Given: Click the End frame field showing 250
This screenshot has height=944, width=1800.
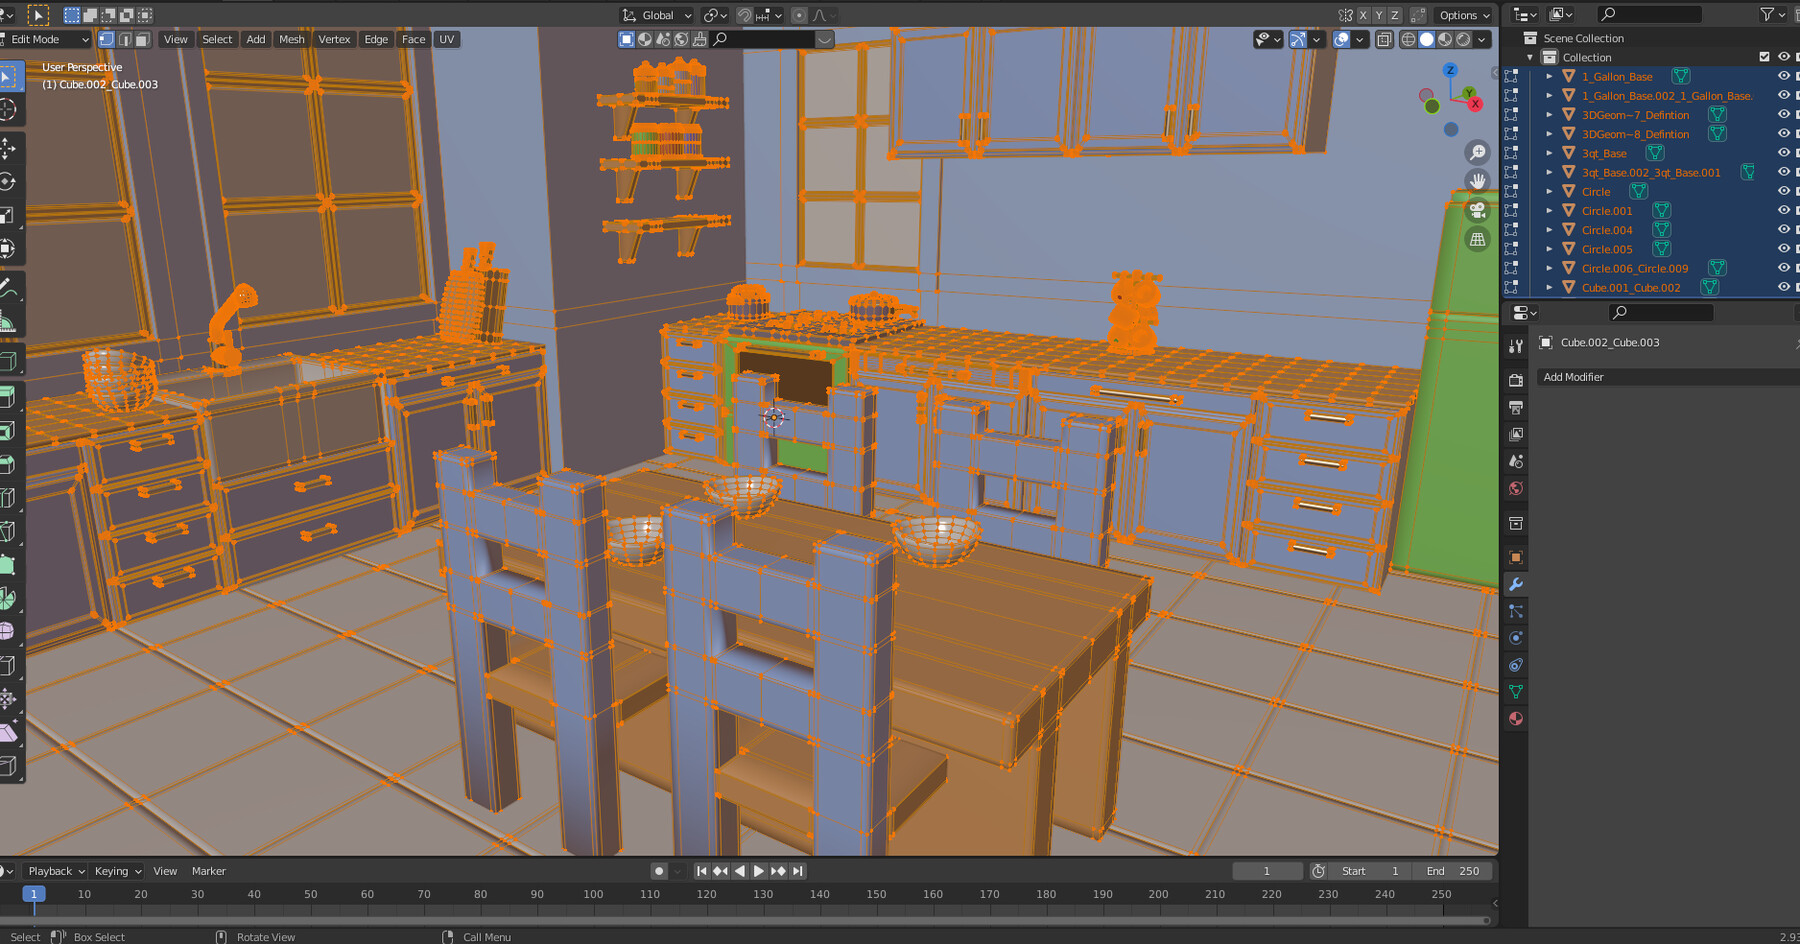Looking at the screenshot, I should click(x=1452, y=871).
